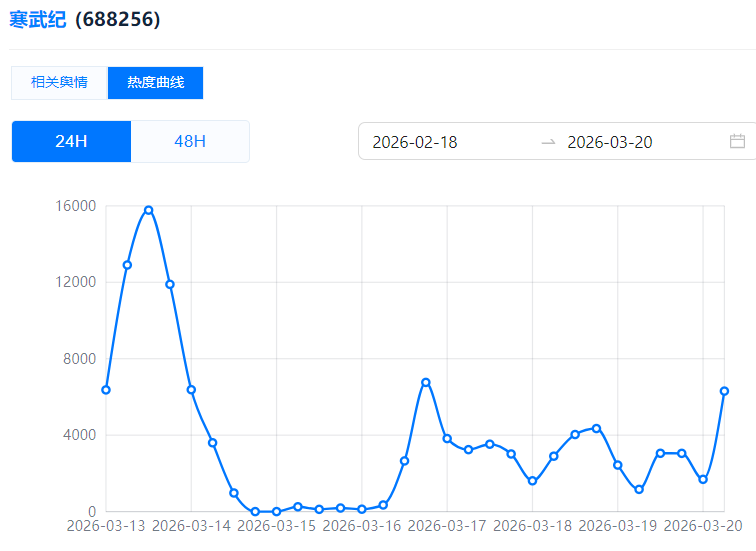Click the 2026-03-20 x-axis date label

pos(703,525)
